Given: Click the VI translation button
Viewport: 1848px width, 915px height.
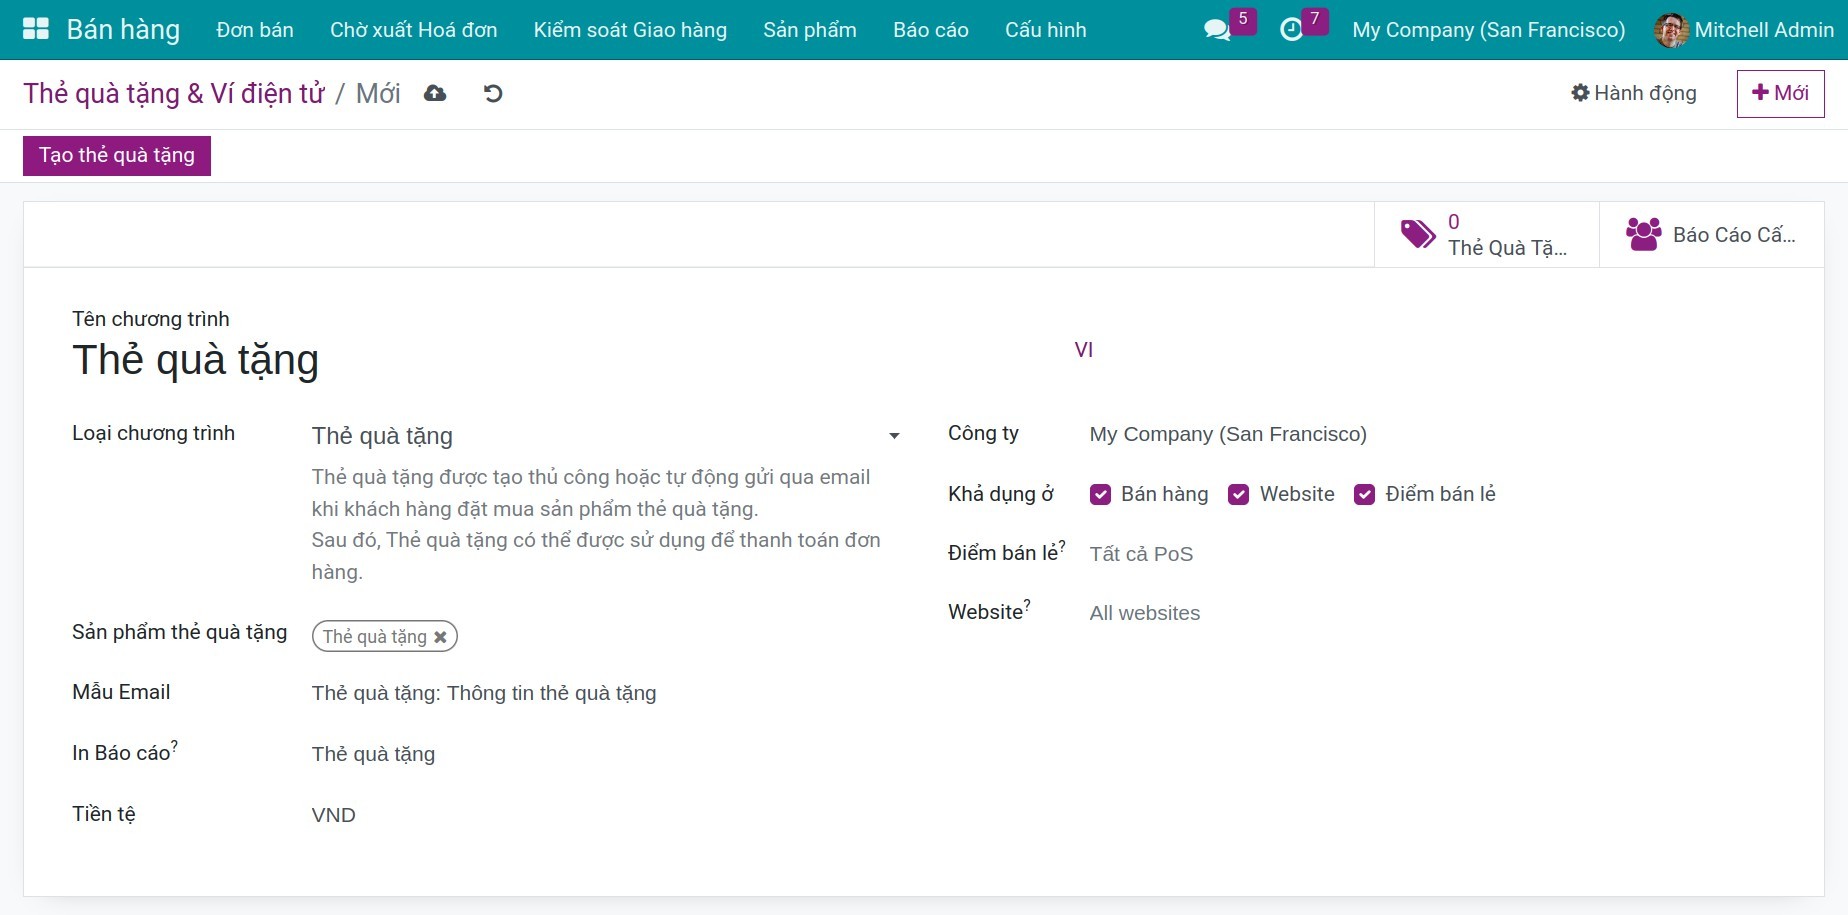Looking at the screenshot, I should click(1083, 350).
